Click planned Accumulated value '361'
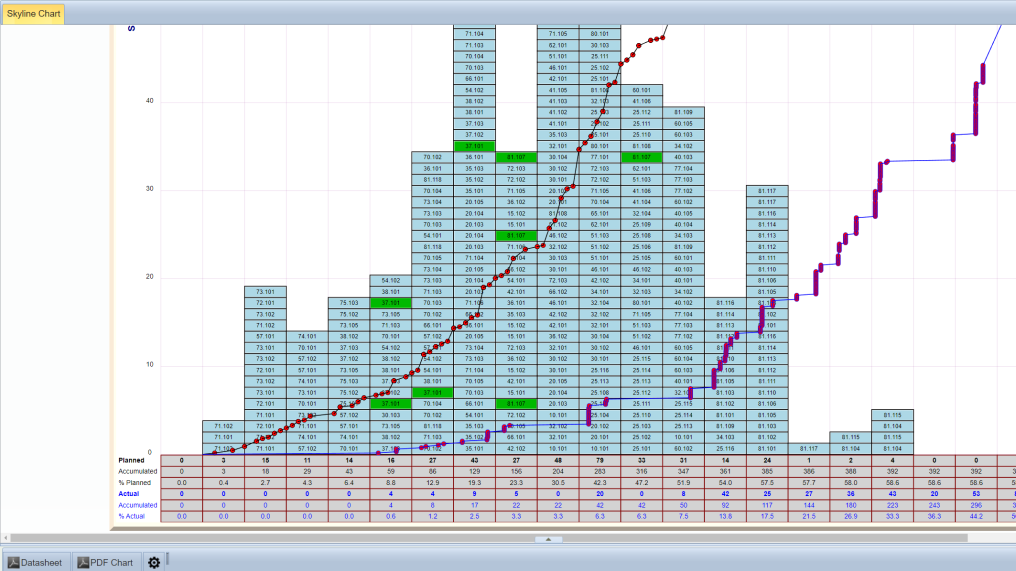The height and width of the screenshot is (571, 1016). pyautogui.click(x=725, y=471)
